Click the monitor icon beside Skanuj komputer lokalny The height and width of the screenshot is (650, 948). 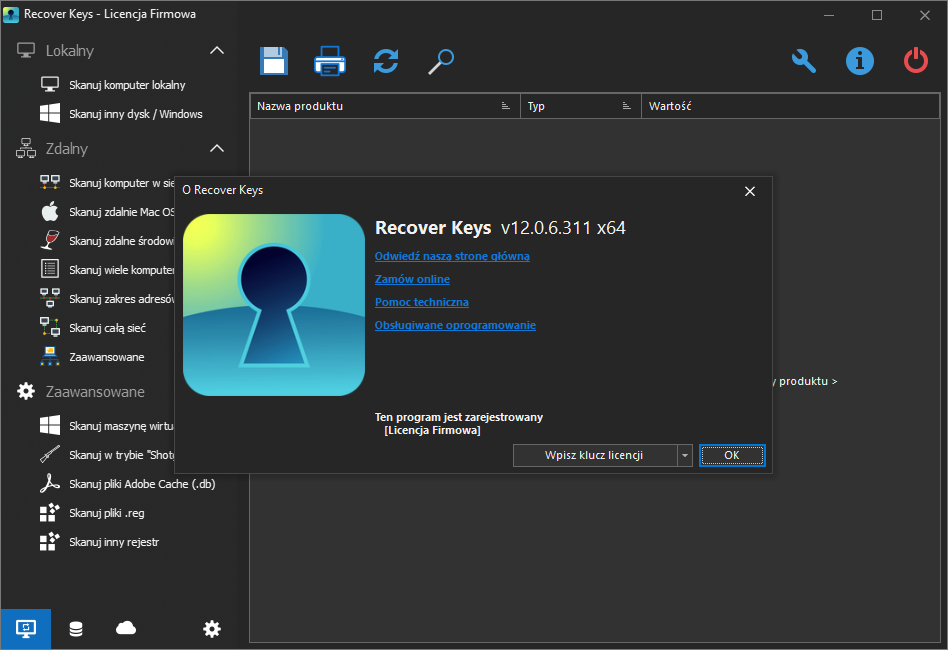(x=50, y=85)
